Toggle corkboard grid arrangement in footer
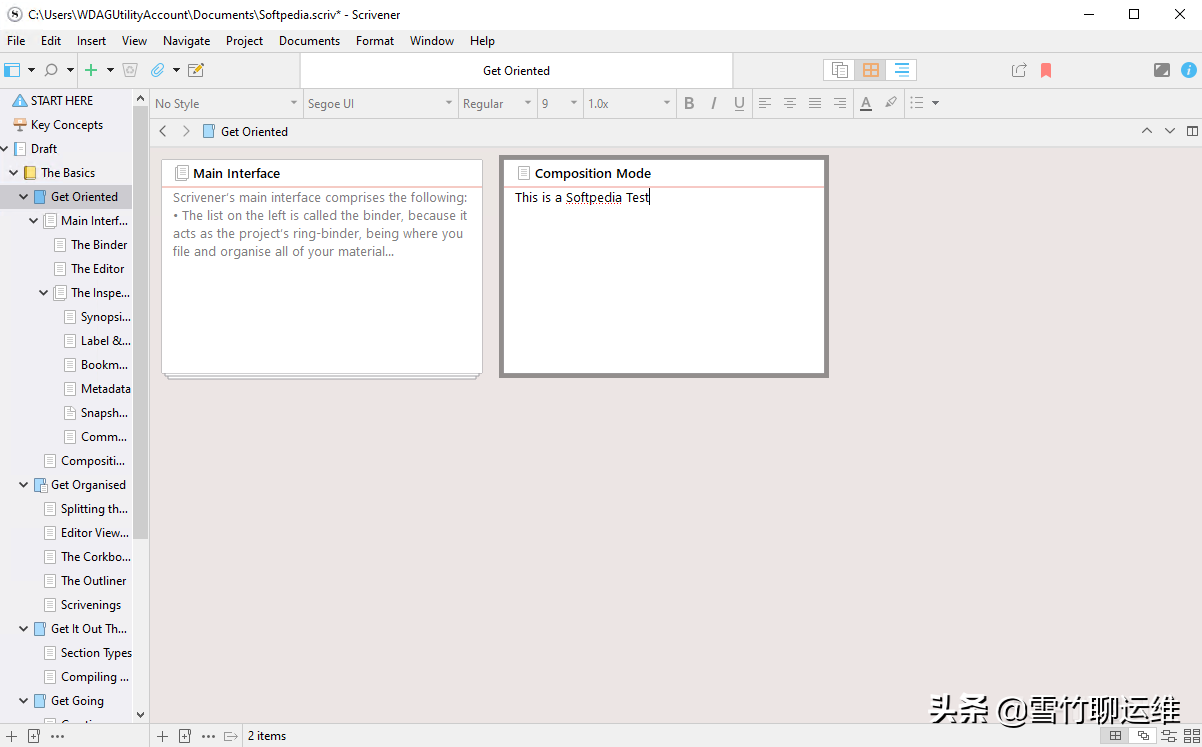 1116,736
